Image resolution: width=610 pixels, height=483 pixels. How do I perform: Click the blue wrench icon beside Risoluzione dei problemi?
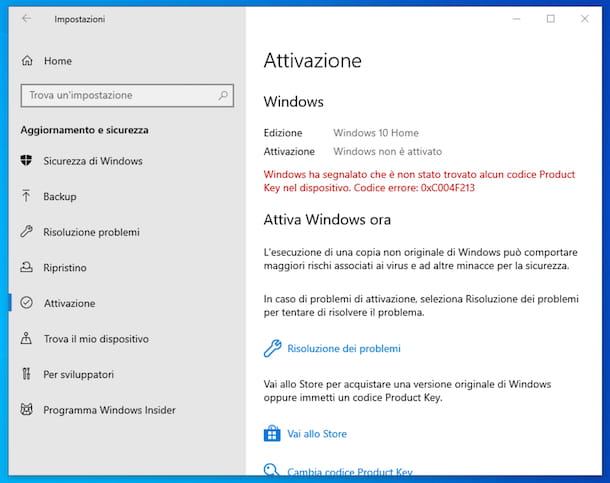(272, 348)
